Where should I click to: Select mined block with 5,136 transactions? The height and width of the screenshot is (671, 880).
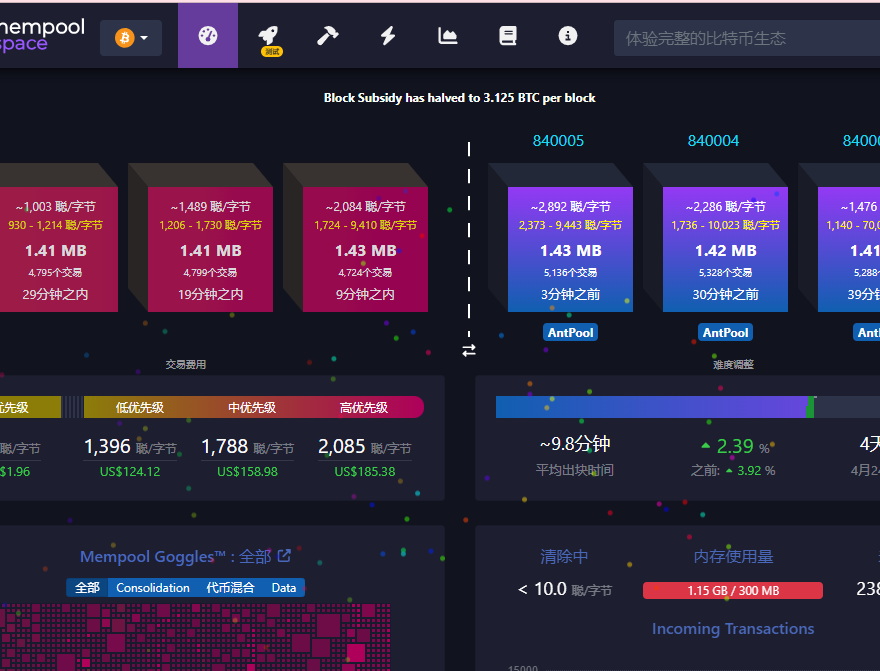point(570,249)
